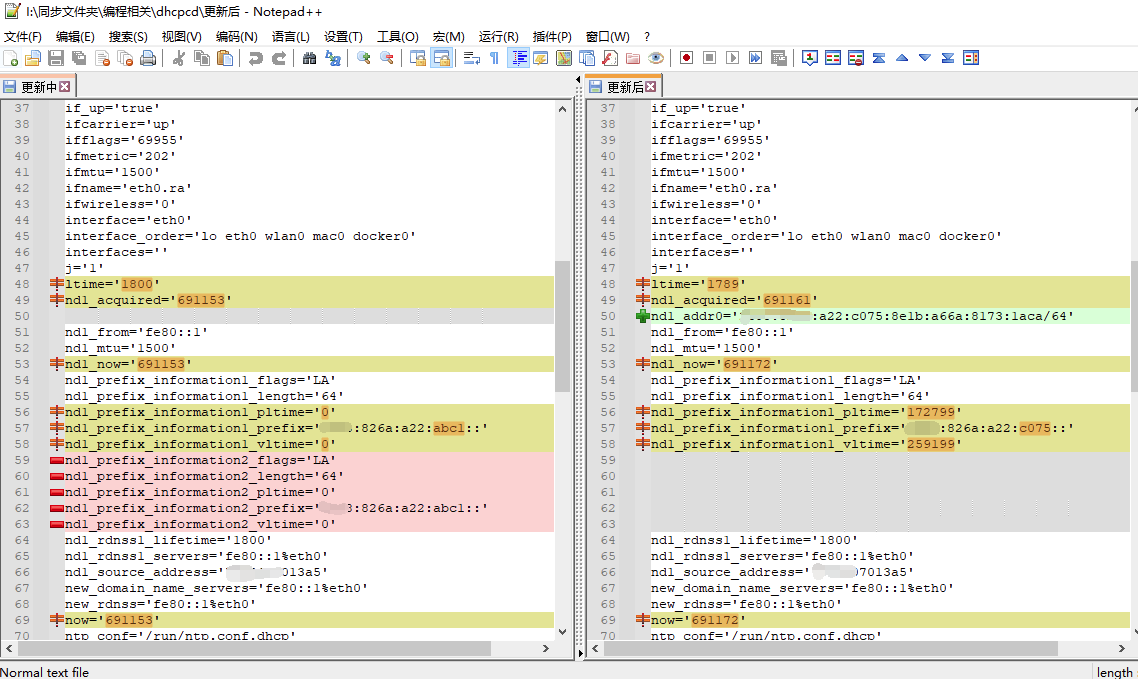Click the Undo toolbar icon
The image size is (1138, 679).
point(256,58)
